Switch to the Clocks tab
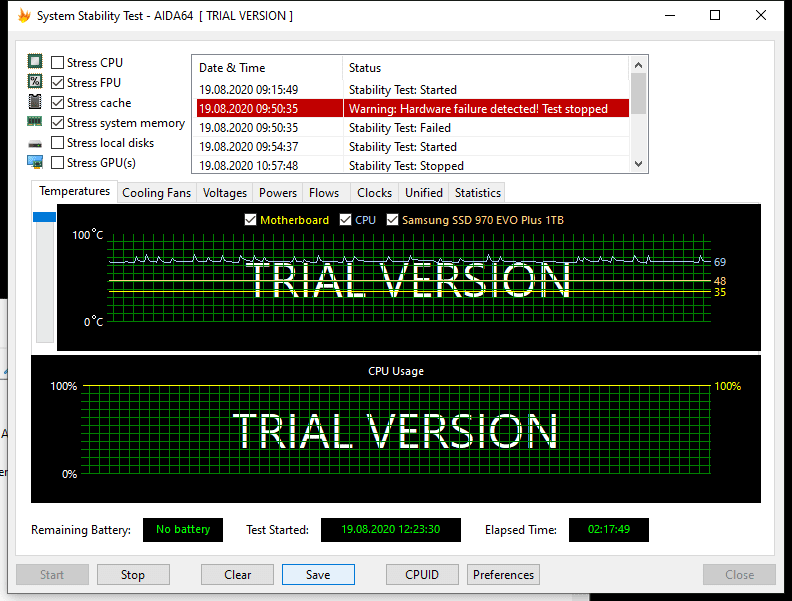792x601 pixels. click(374, 193)
